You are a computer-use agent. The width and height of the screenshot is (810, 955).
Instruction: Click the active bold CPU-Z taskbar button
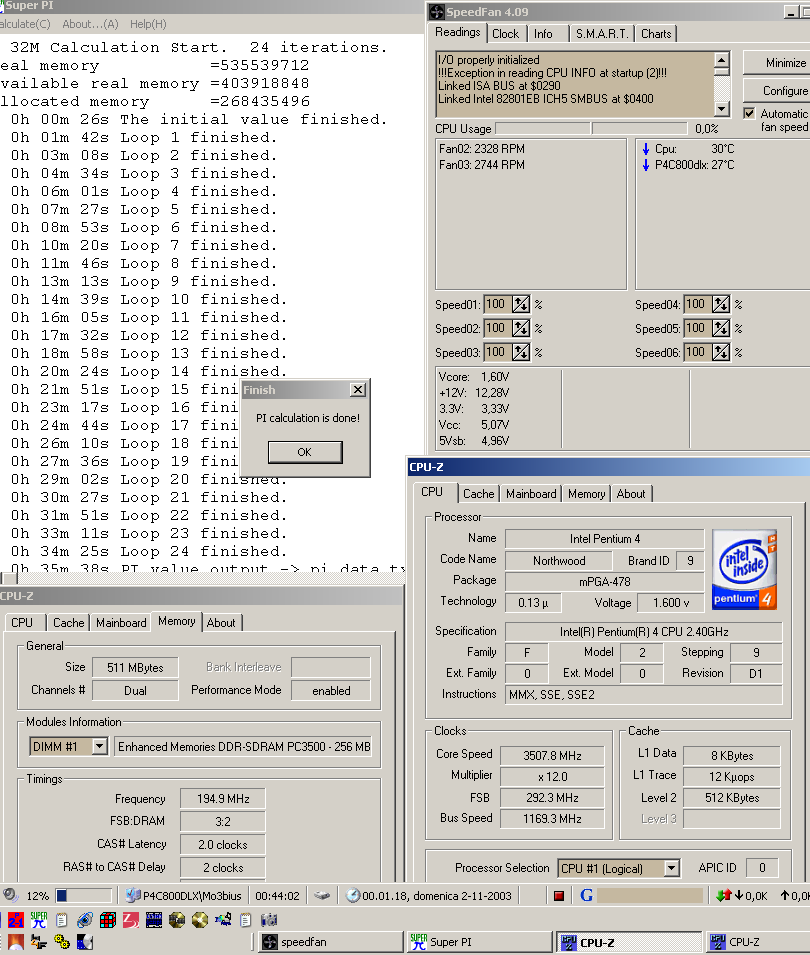(x=629, y=942)
